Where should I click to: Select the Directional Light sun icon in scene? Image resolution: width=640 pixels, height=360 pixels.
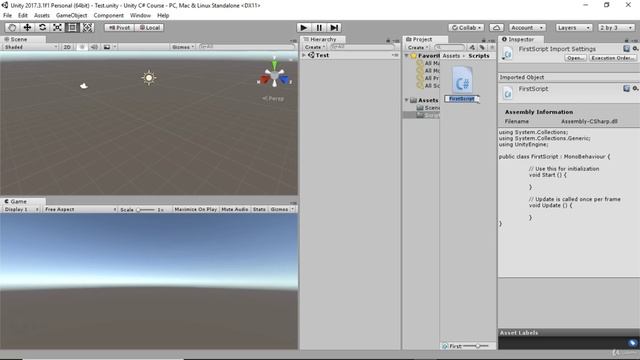click(149, 78)
